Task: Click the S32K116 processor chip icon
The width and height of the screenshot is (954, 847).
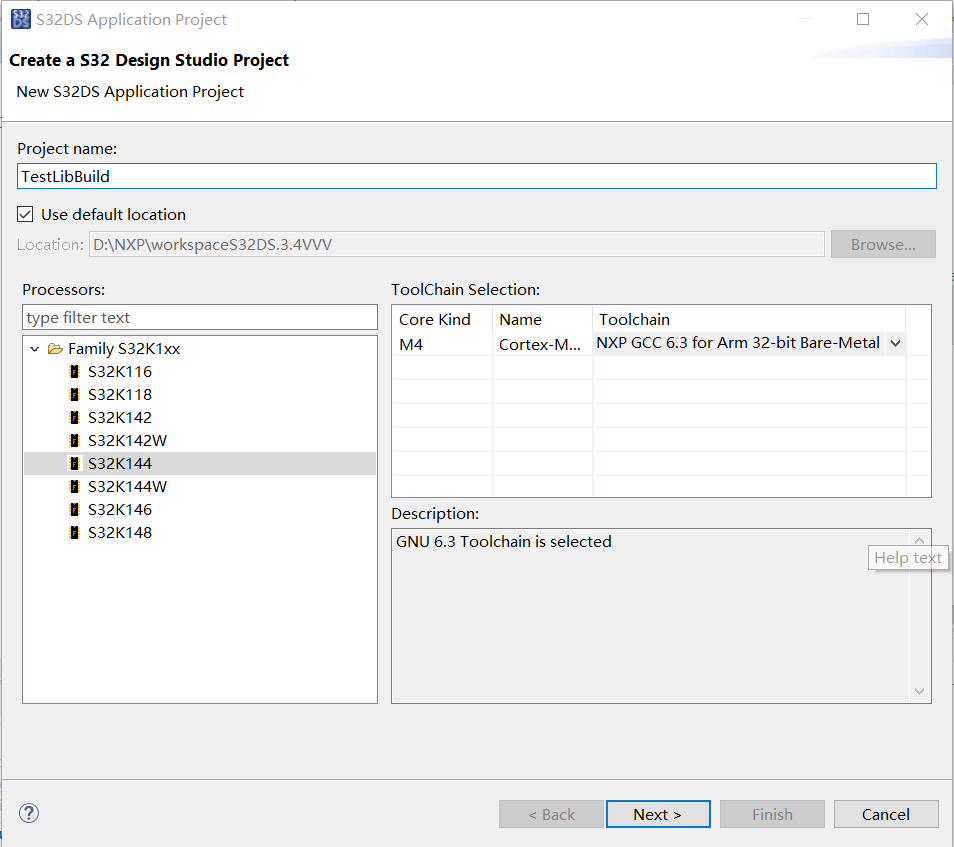Action: click(74, 372)
